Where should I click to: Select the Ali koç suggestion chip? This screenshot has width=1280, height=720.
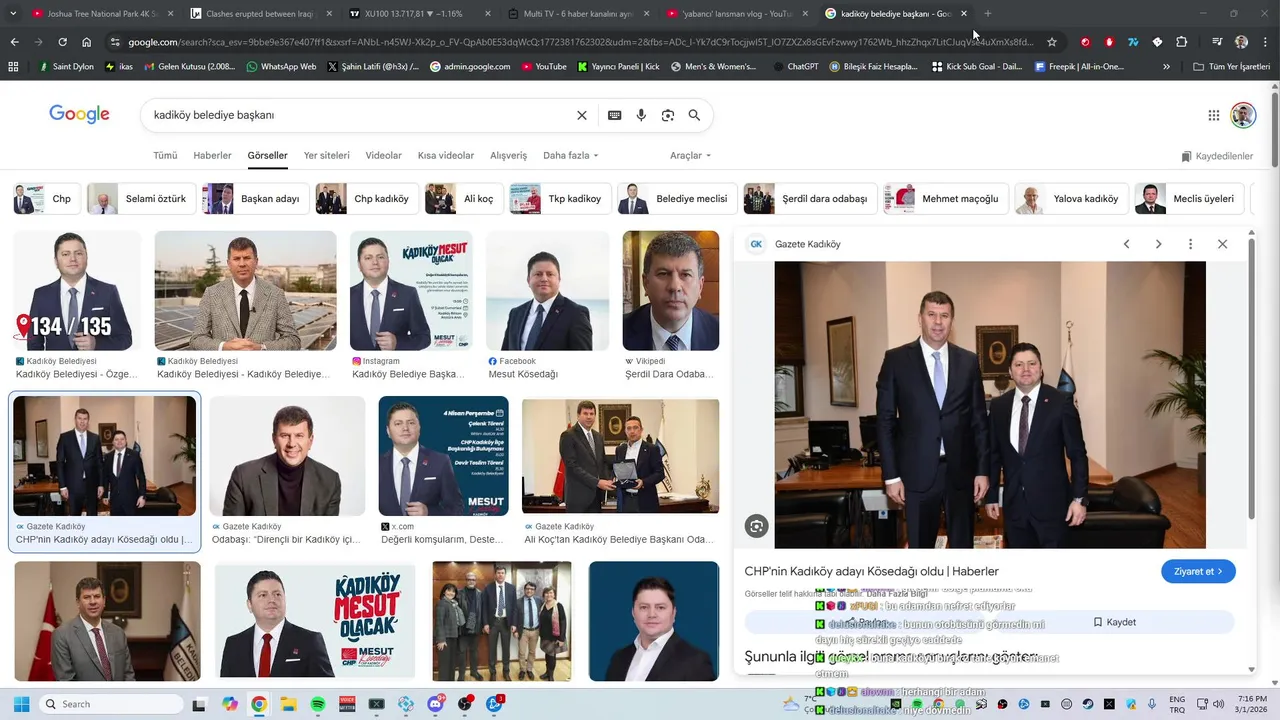tap(463, 199)
